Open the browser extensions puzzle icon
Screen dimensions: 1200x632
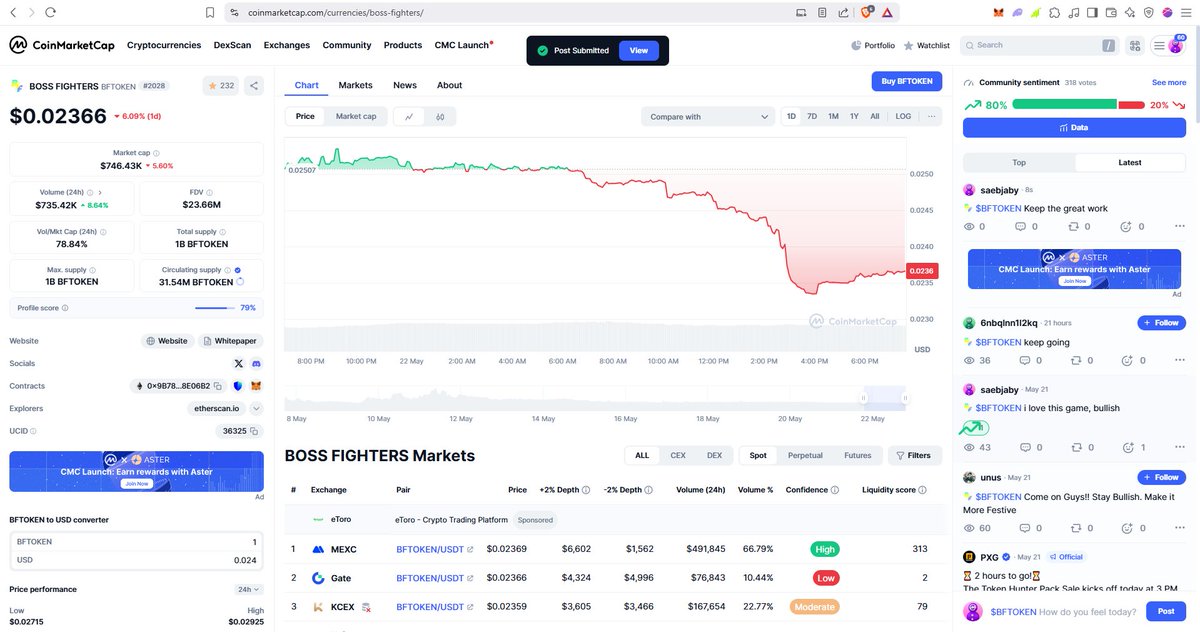pyautogui.click(x=1054, y=13)
